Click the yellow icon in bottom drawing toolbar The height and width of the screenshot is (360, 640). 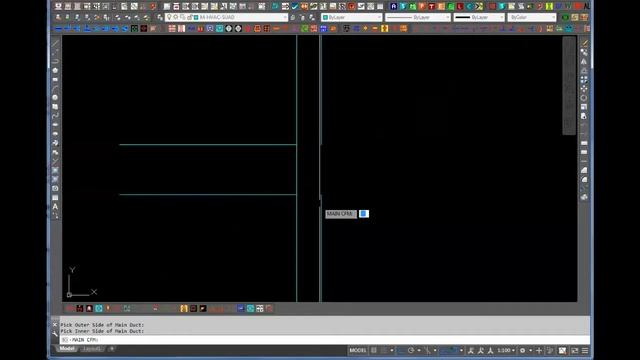tap(184, 309)
